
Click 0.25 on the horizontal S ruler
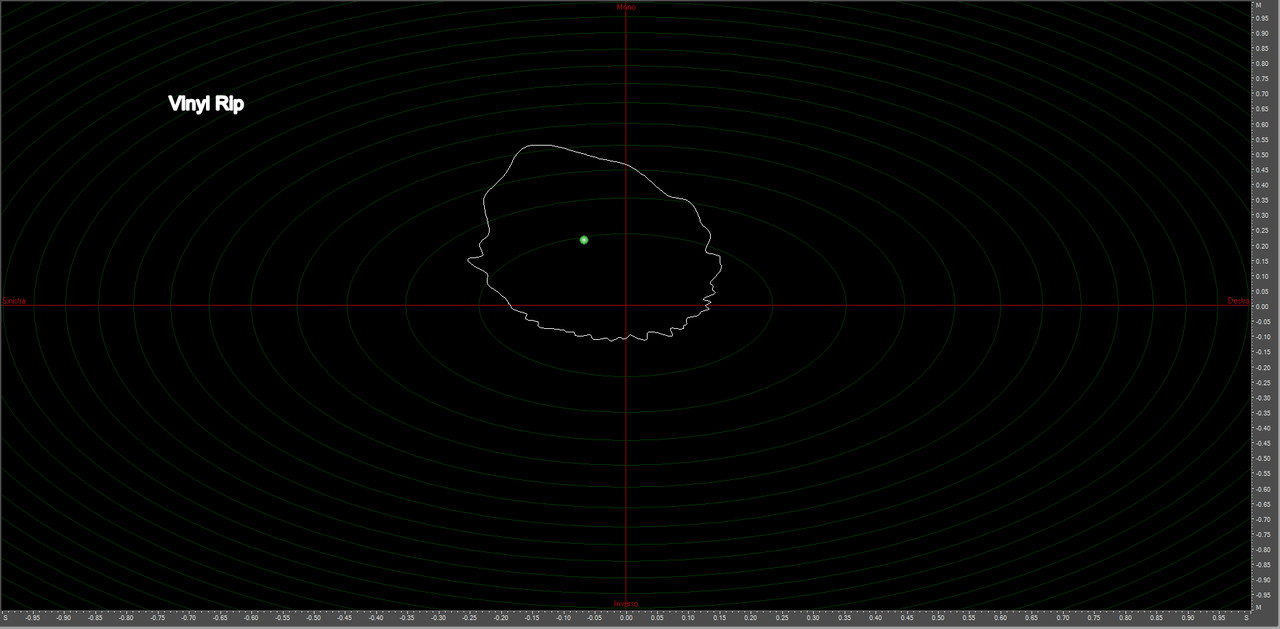tap(783, 618)
